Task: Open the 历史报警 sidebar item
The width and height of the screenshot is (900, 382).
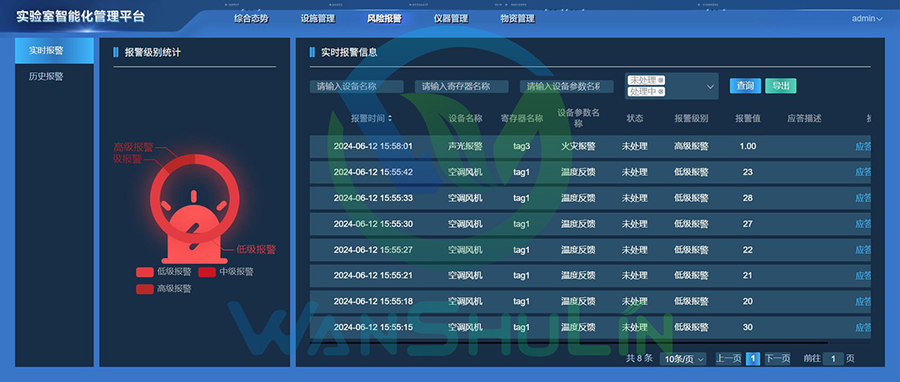Action: 46,76
